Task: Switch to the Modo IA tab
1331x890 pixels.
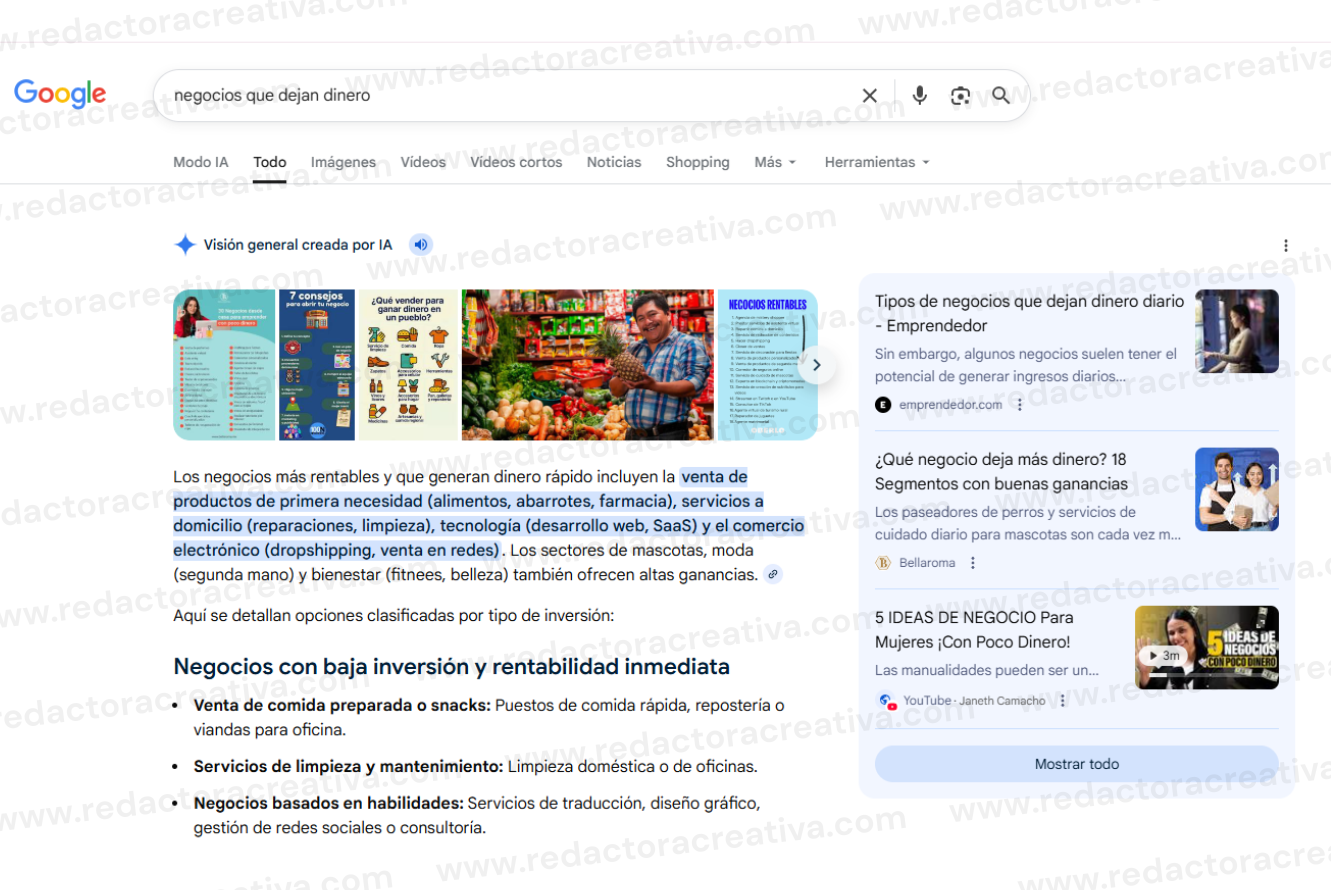Action: [x=201, y=162]
